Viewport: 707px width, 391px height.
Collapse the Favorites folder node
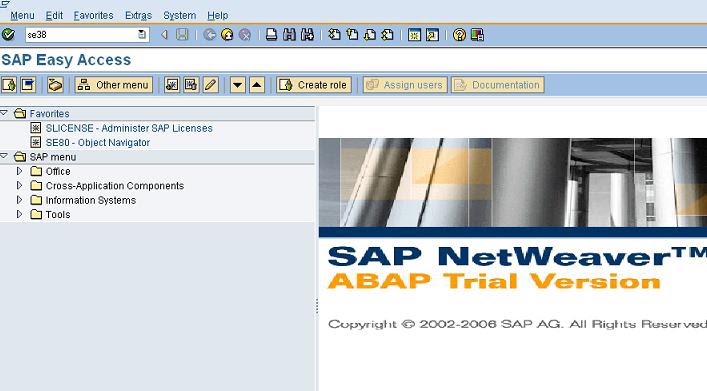tap(4, 113)
